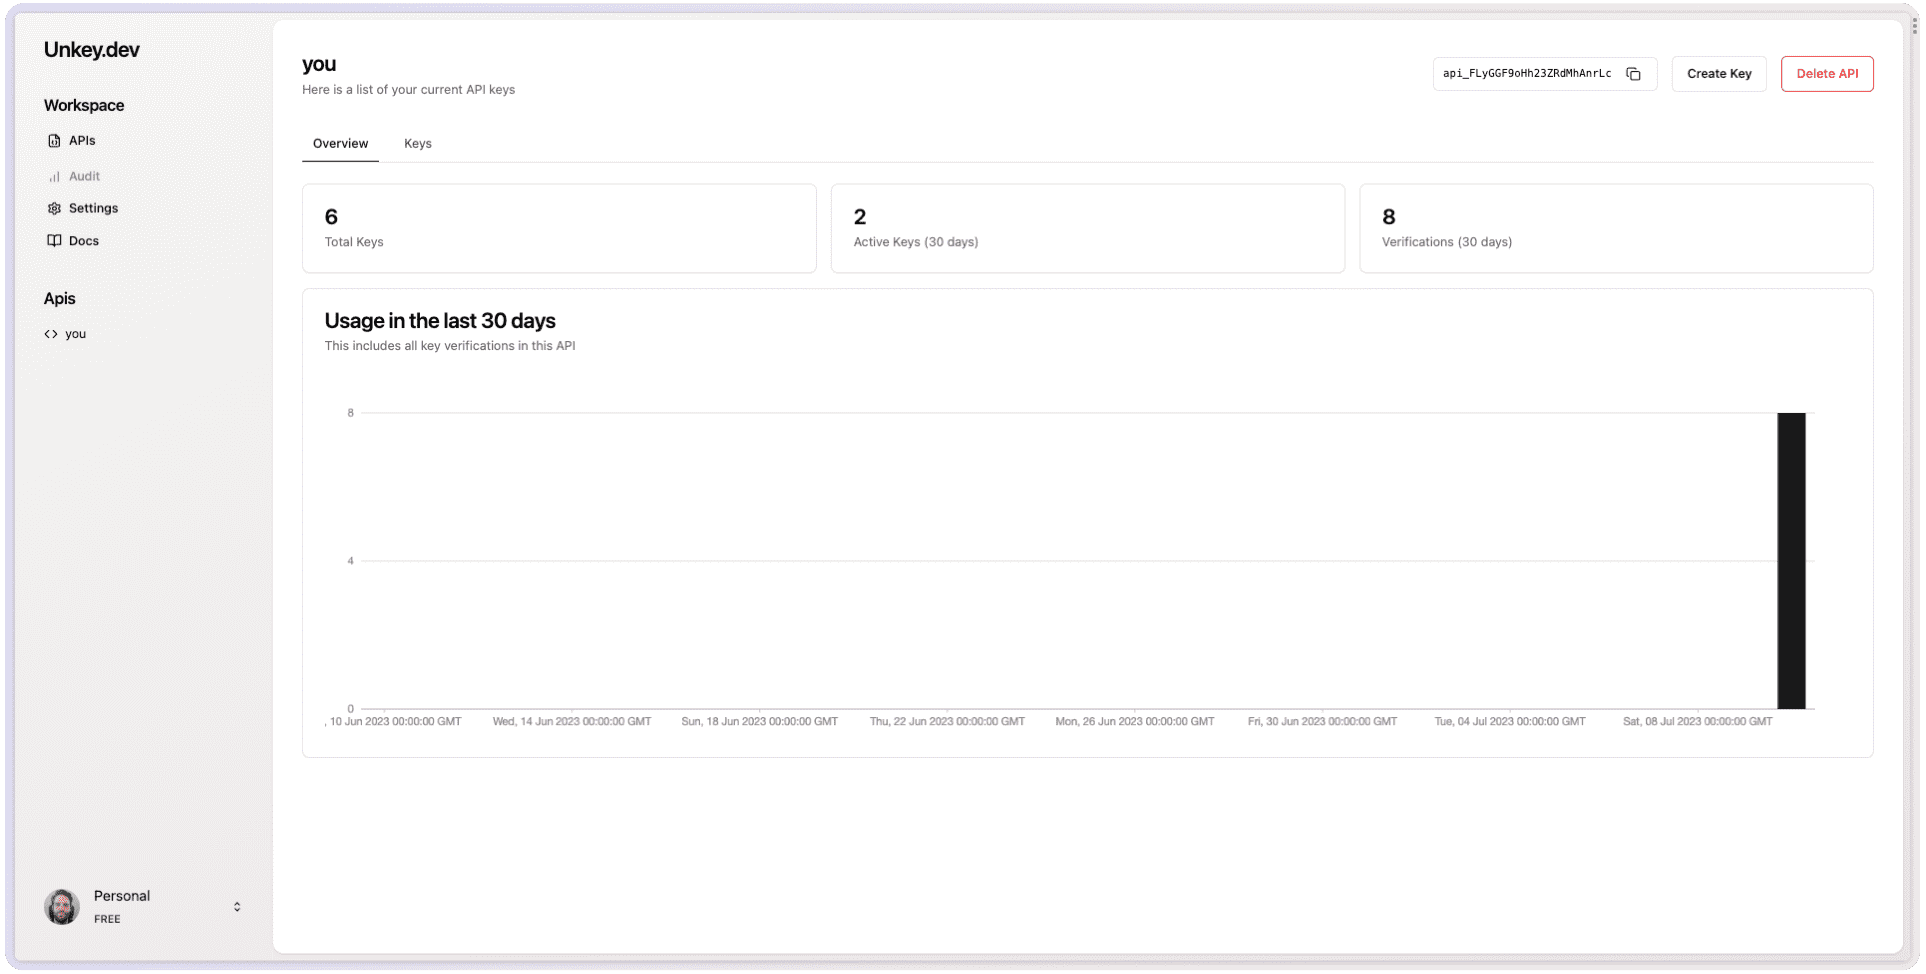The width and height of the screenshot is (1926, 974).
Task: Copy the API key with the copy icon
Action: [1634, 73]
